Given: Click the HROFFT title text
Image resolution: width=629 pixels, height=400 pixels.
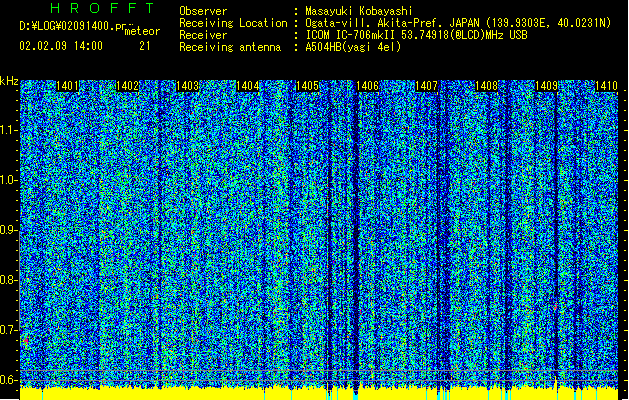Looking at the screenshot, I should tap(102, 8).
